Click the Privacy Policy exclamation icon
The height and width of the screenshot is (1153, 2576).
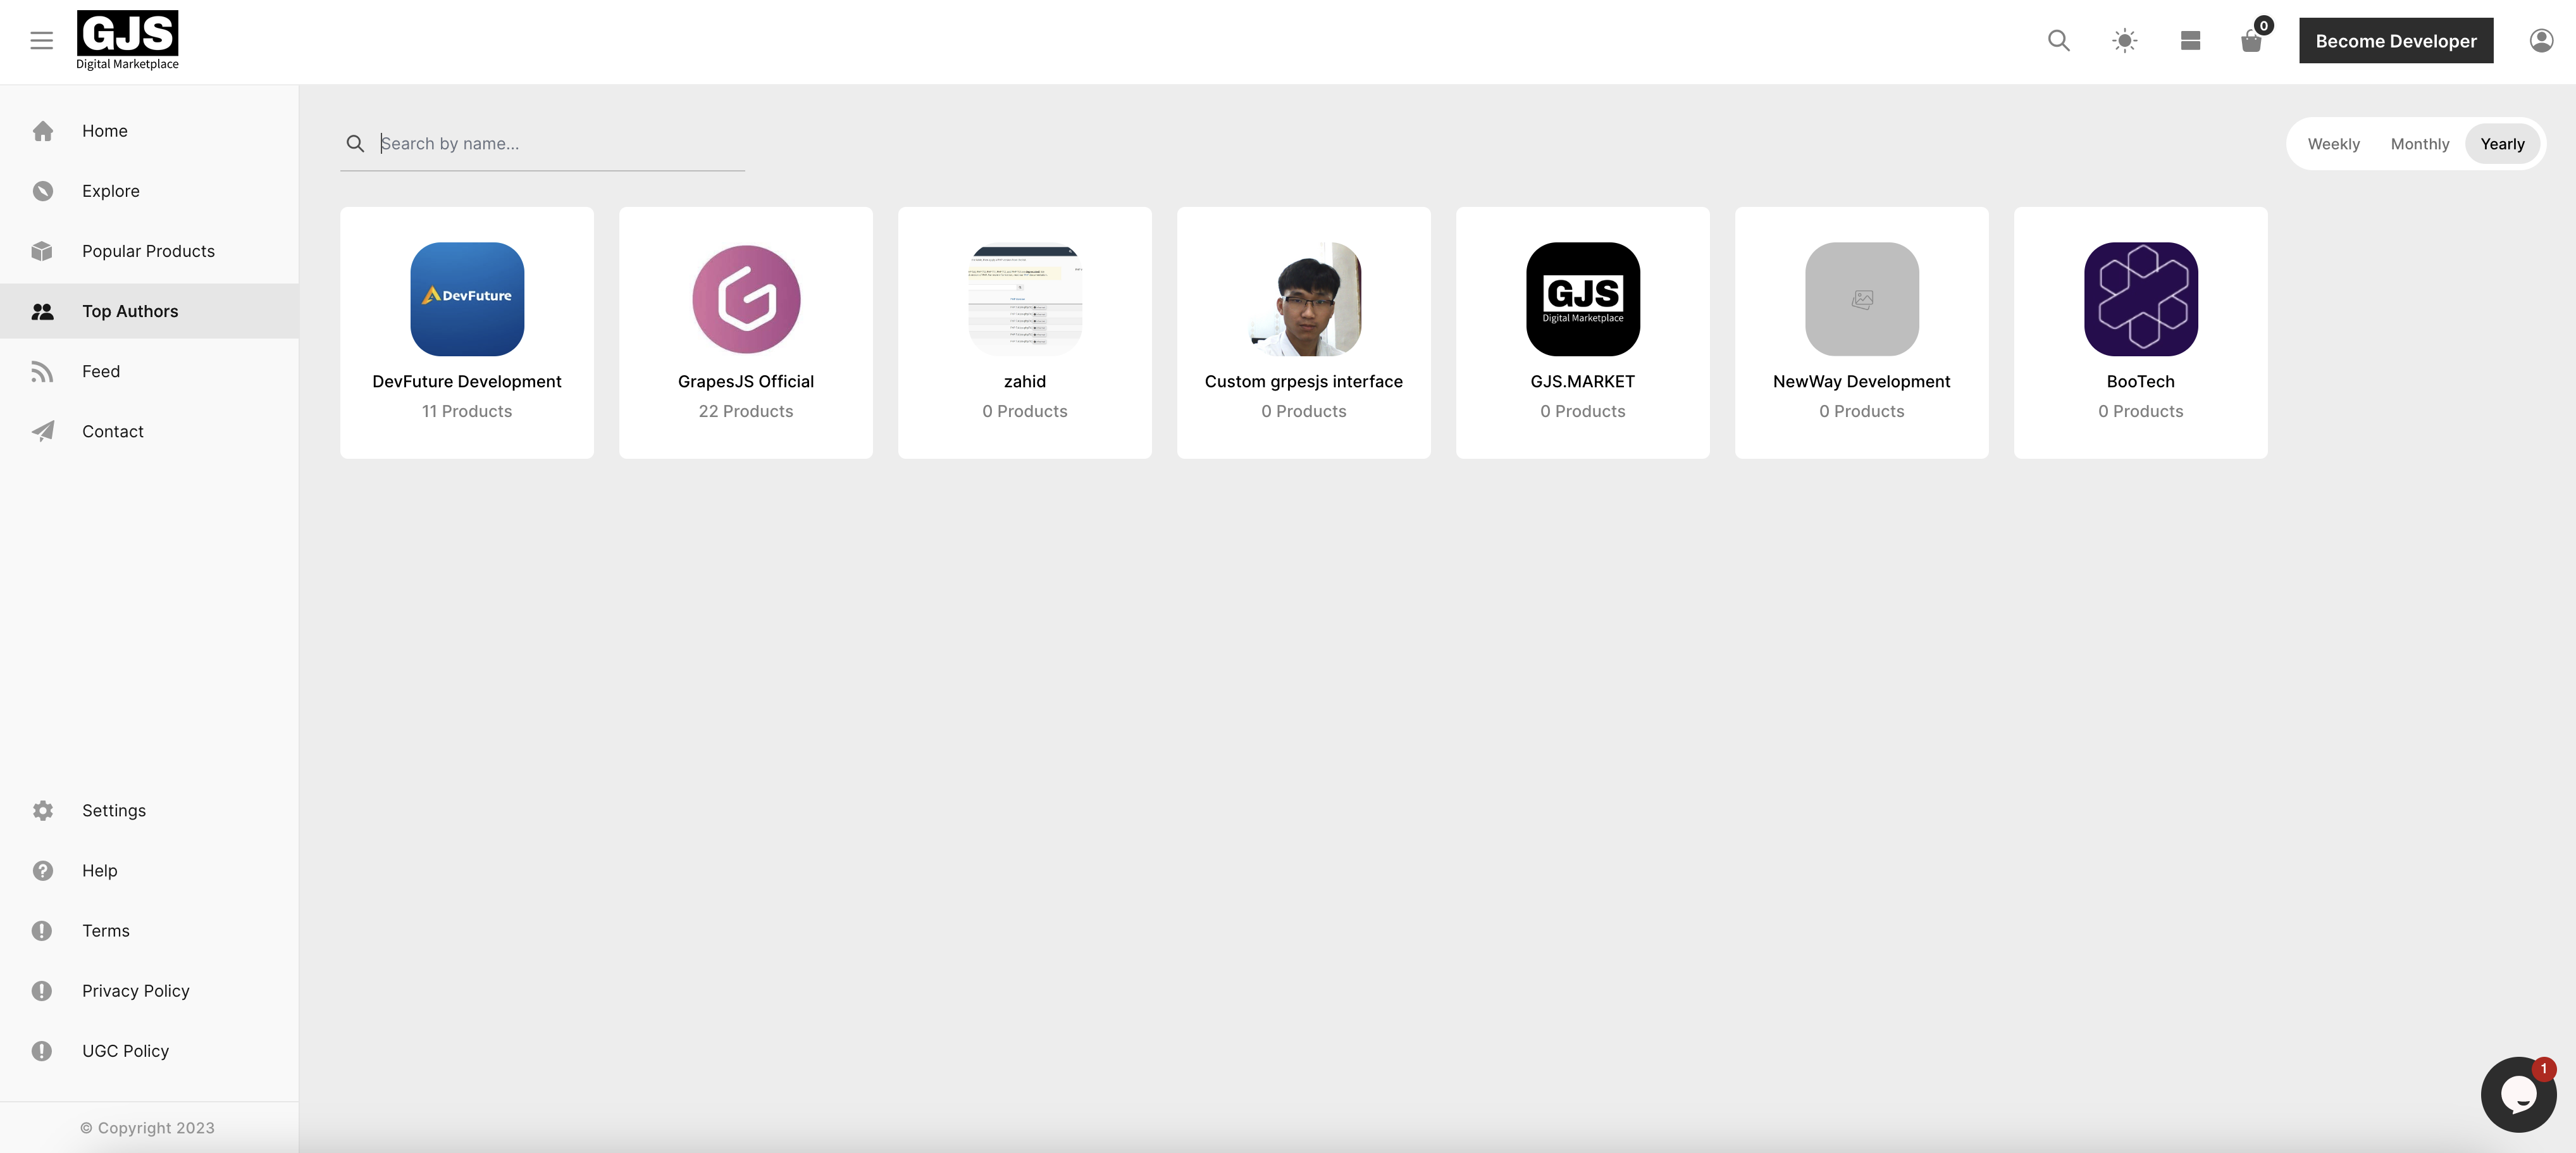click(42, 990)
